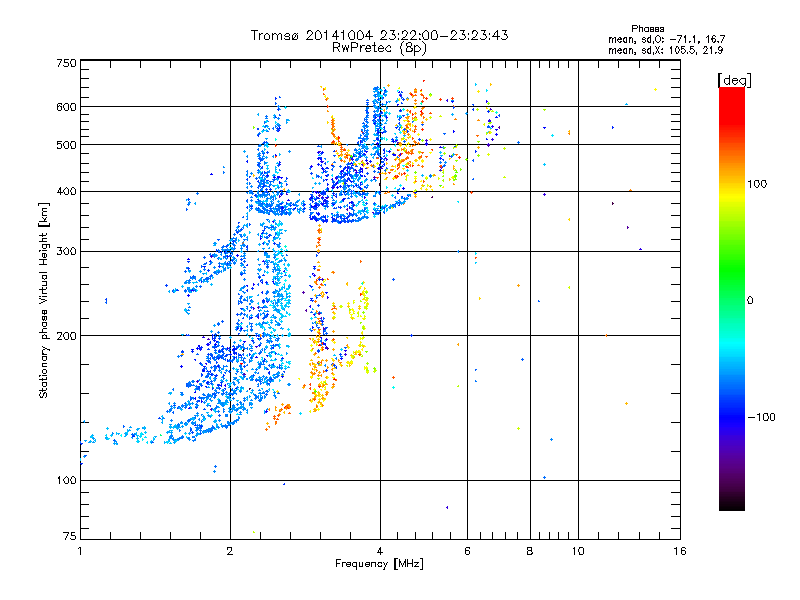This screenshot has height=600, width=800.
Task: Click the 'mean, sd,X: 105.5, 21.9' line
Action: 665,50
